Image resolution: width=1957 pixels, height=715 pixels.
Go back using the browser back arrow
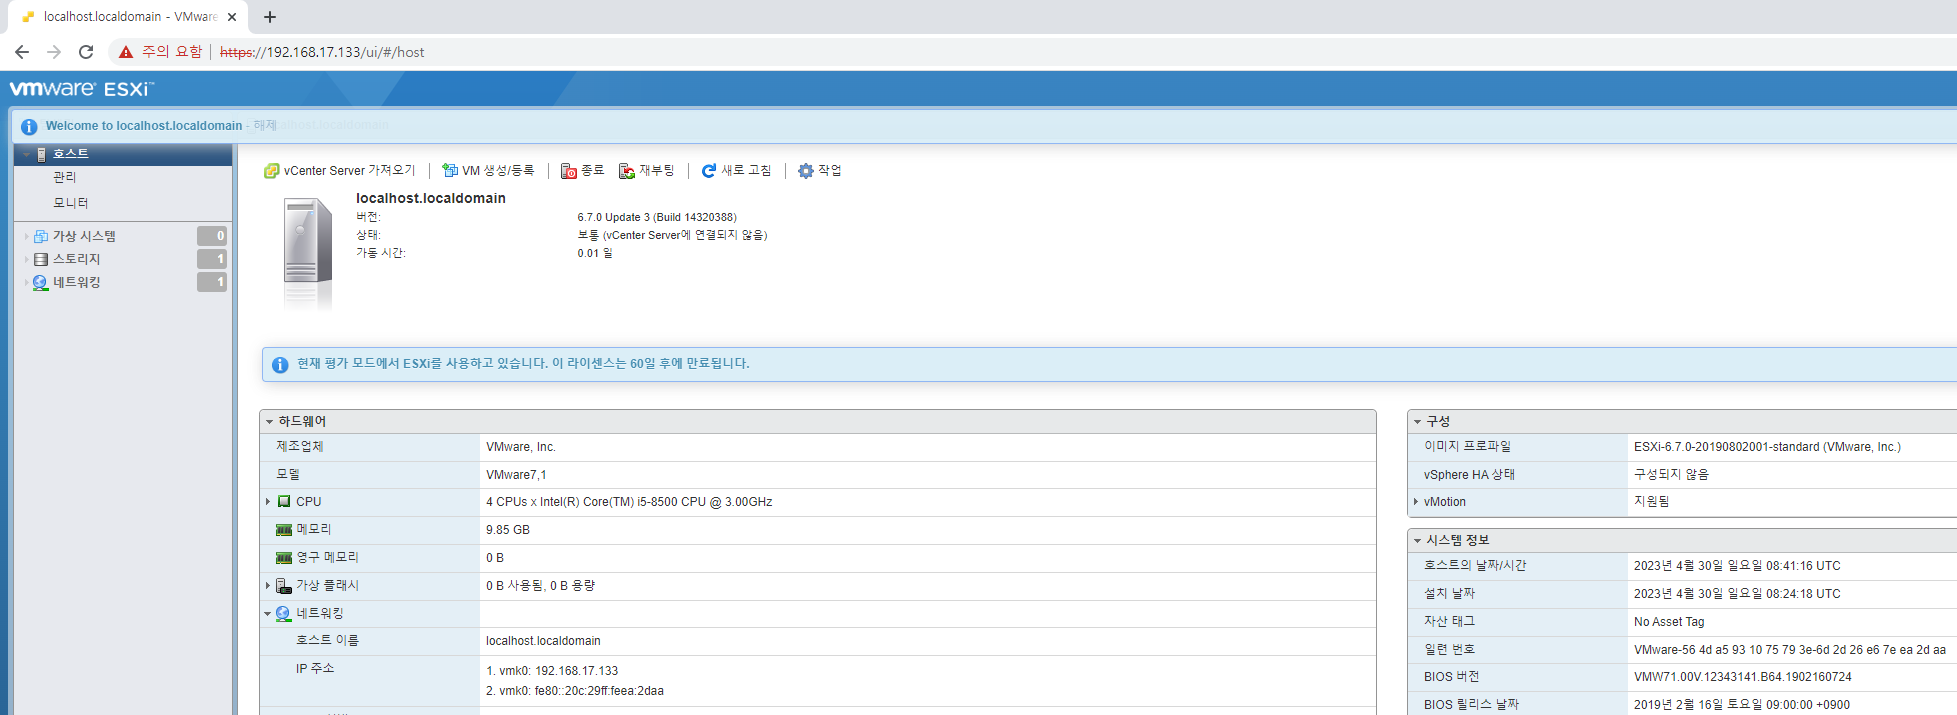[x=22, y=52]
